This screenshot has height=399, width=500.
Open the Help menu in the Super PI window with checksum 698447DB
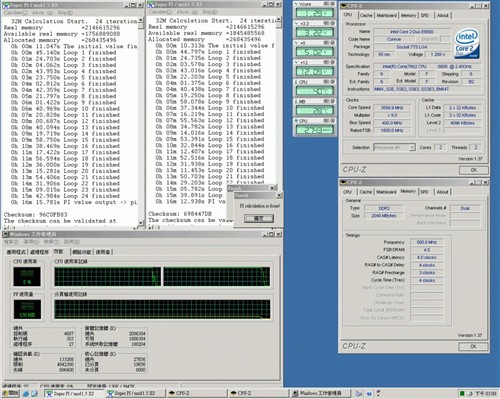pos(210,12)
